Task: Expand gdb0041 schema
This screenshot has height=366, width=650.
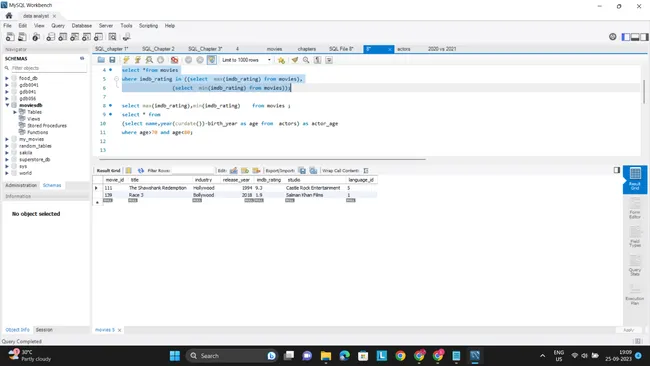Action: coord(7,85)
